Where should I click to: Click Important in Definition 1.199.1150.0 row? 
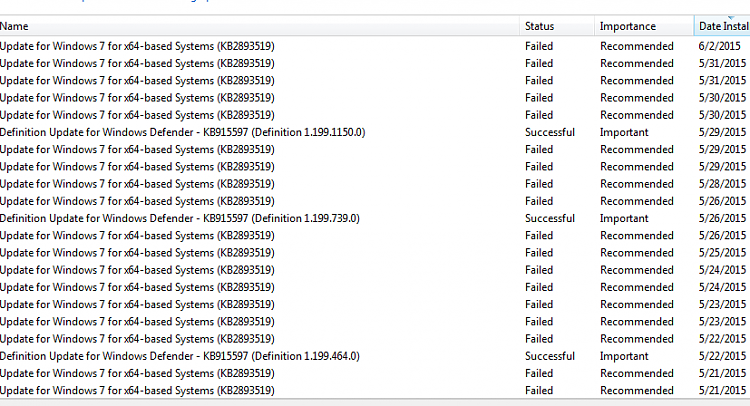[x=624, y=132]
